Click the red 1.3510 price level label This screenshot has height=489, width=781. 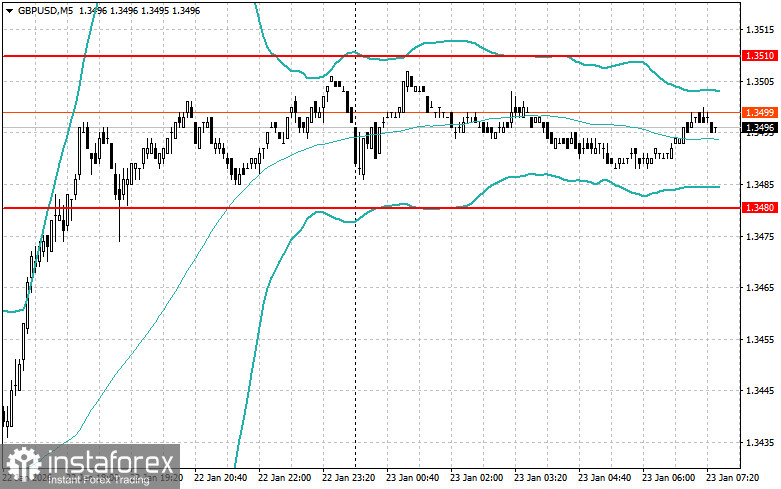(x=760, y=56)
